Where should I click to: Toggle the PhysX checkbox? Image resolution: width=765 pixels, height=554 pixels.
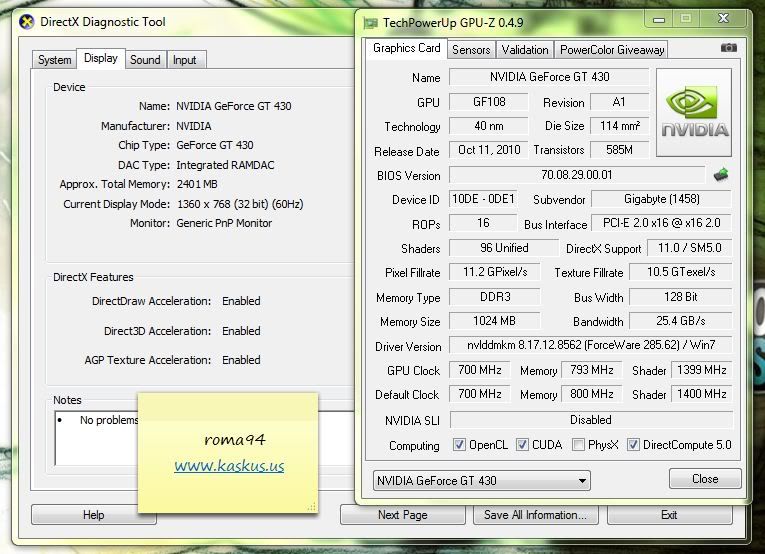(x=578, y=444)
